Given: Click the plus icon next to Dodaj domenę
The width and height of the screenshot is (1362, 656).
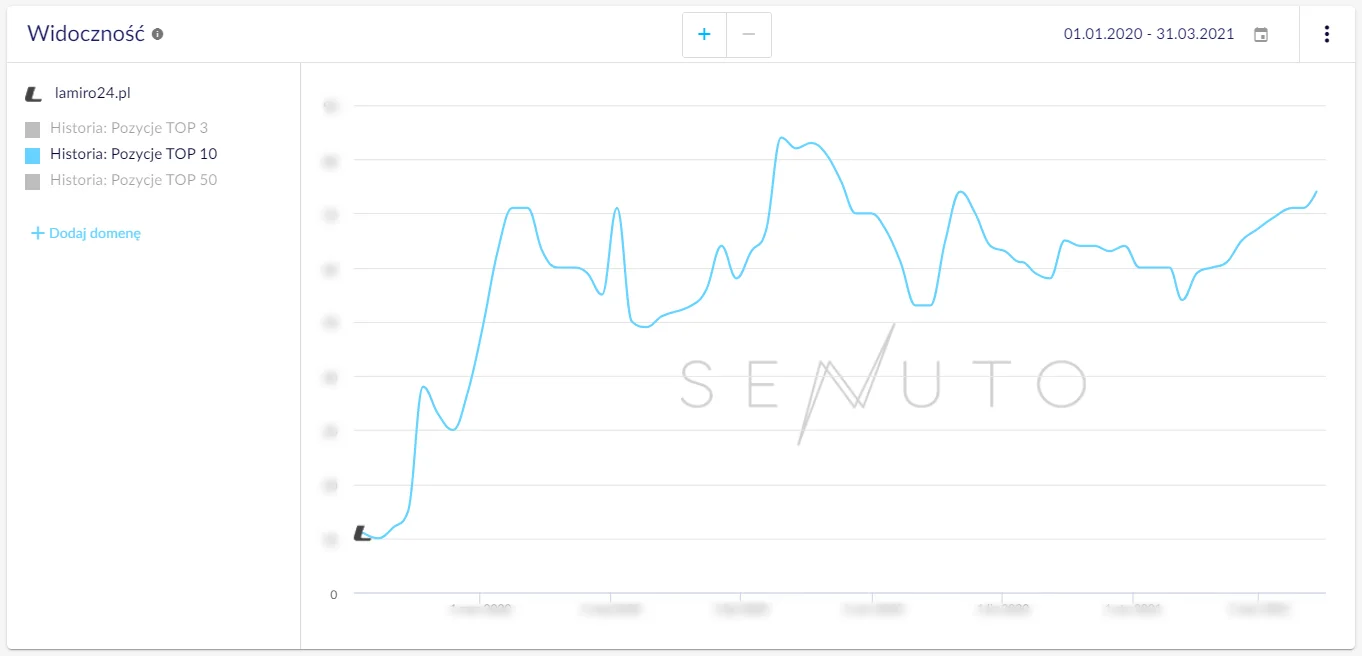Looking at the screenshot, I should tap(38, 233).
